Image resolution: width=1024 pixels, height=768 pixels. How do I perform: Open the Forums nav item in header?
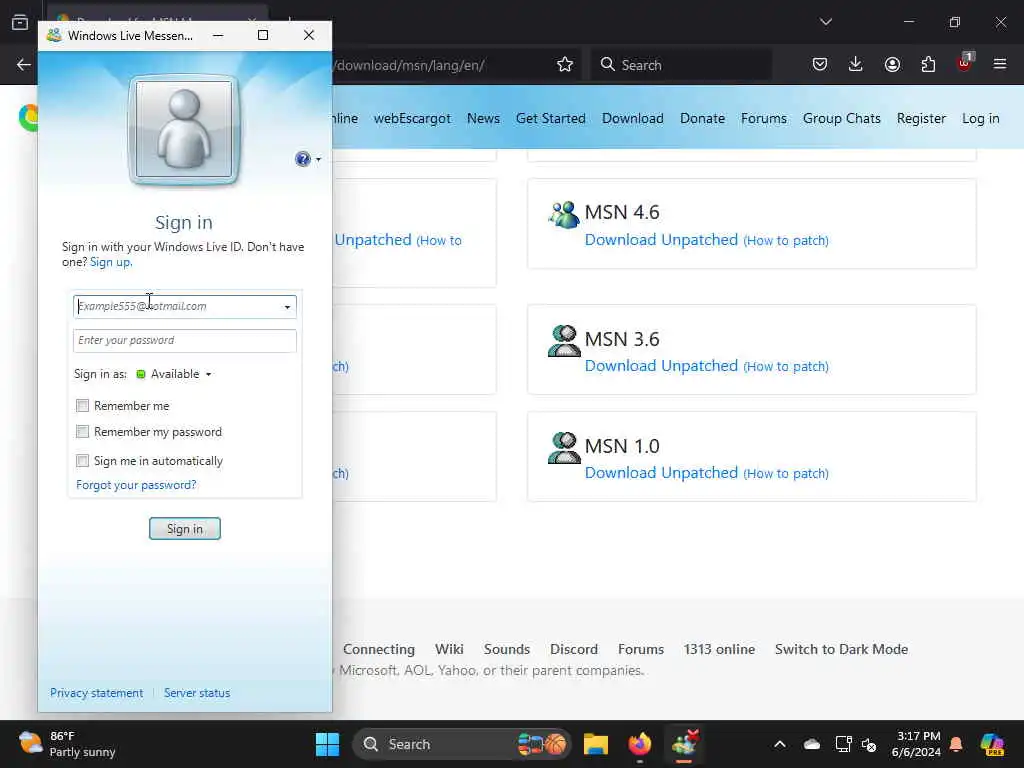(763, 118)
